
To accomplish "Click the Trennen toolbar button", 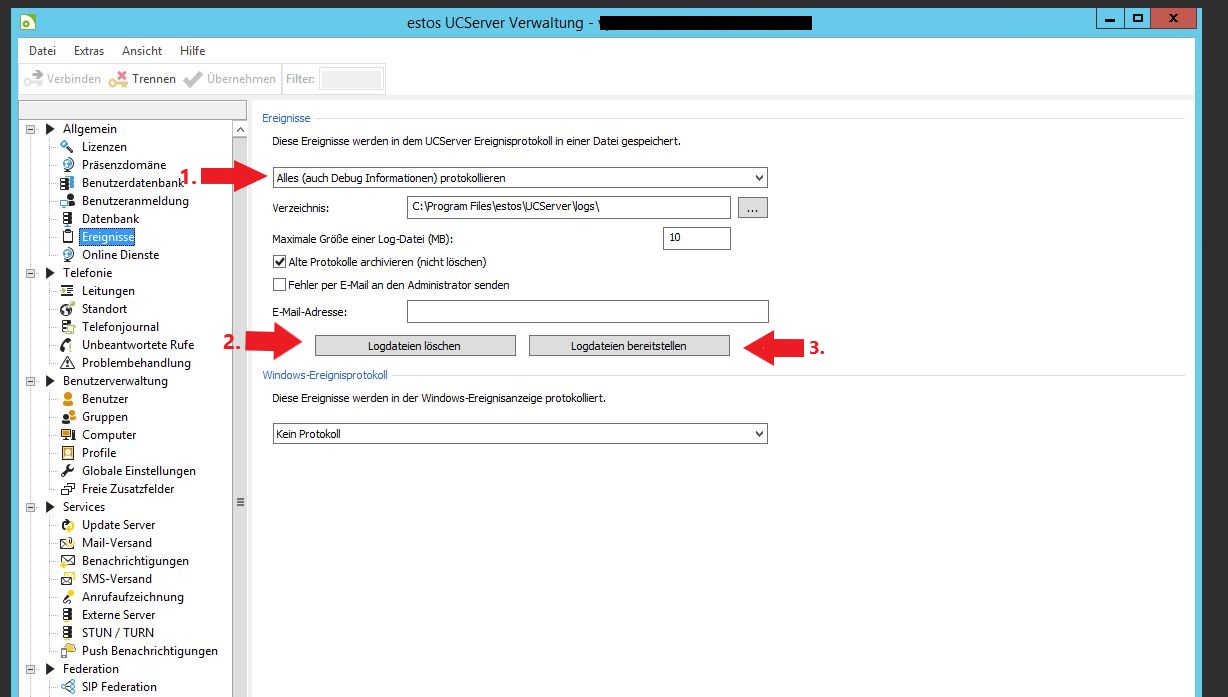I will click(x=143, y=79).
